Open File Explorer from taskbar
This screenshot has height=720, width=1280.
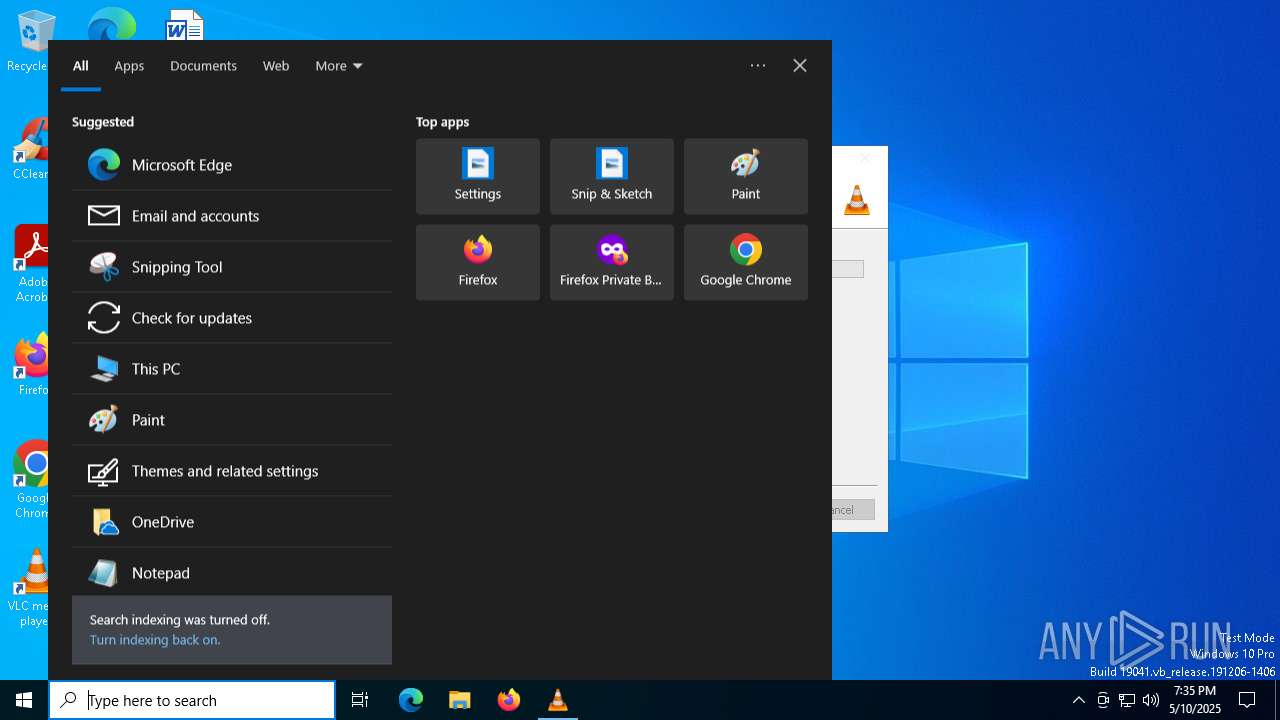[x=460, y=700]
